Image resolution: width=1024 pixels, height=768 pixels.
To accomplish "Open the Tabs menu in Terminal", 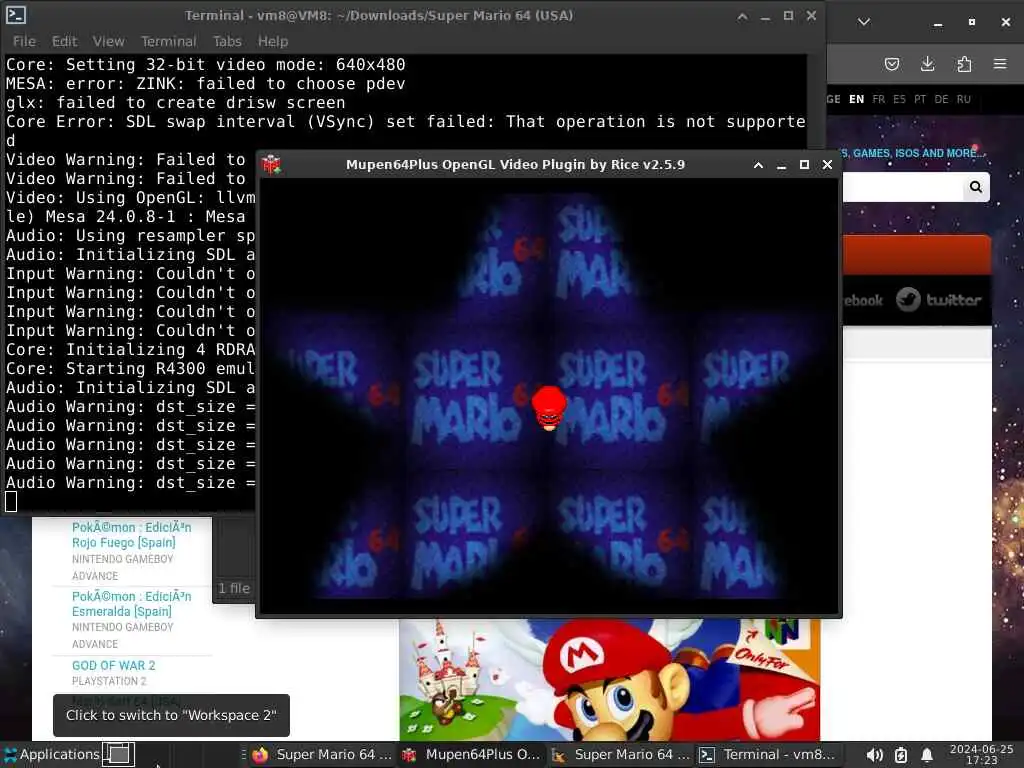I will click(227, 41).
